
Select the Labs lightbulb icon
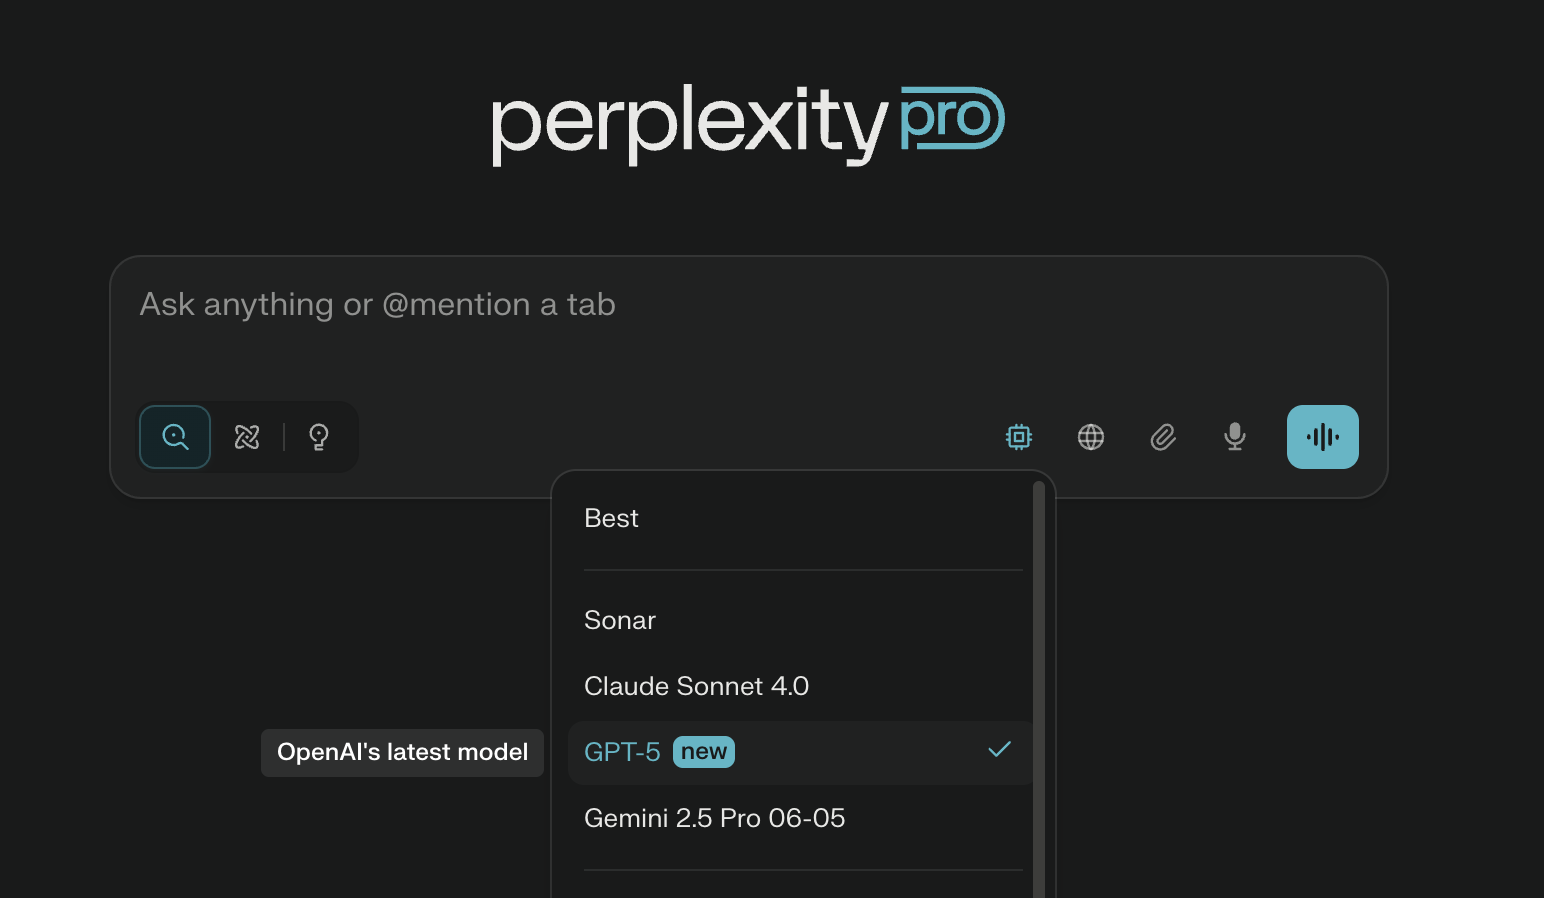(x=319, y=437)
